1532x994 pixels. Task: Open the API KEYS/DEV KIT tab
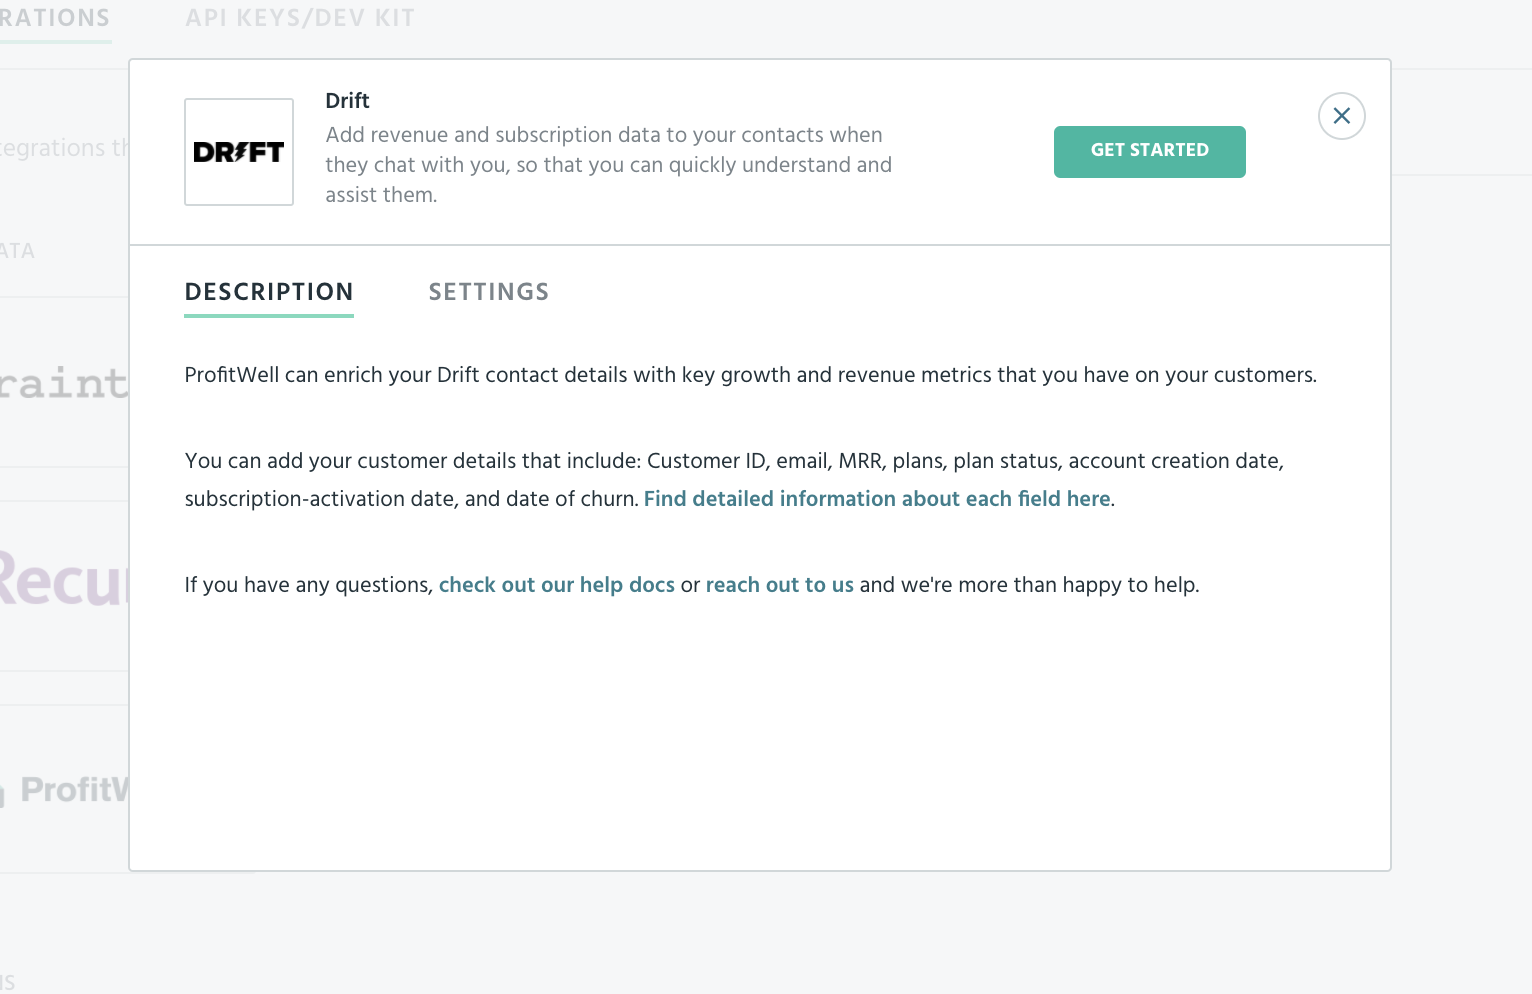[x=300, y=18]
